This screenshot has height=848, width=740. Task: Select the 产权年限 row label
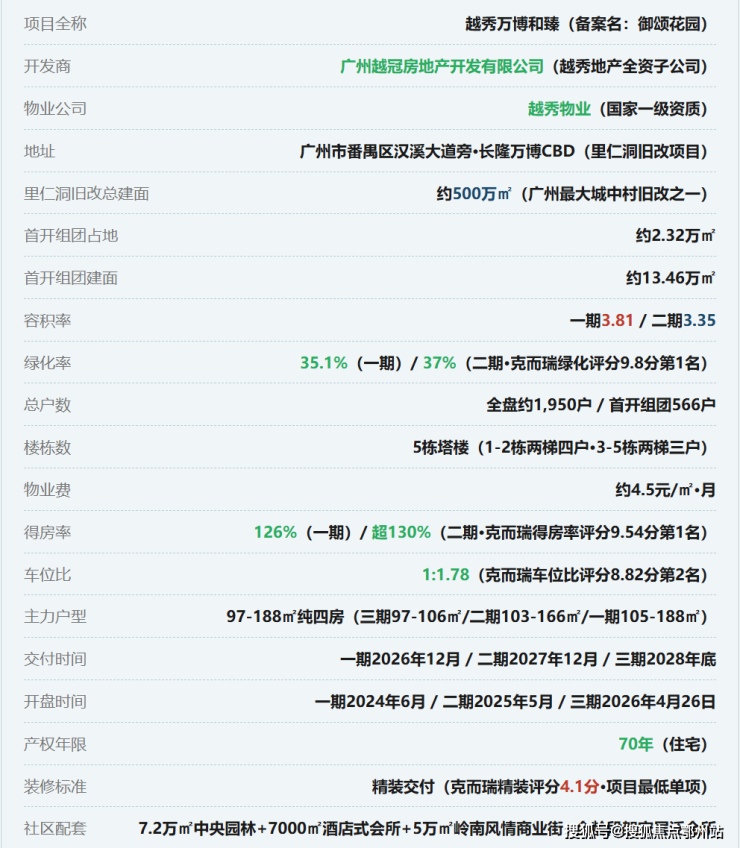(55, 744)
